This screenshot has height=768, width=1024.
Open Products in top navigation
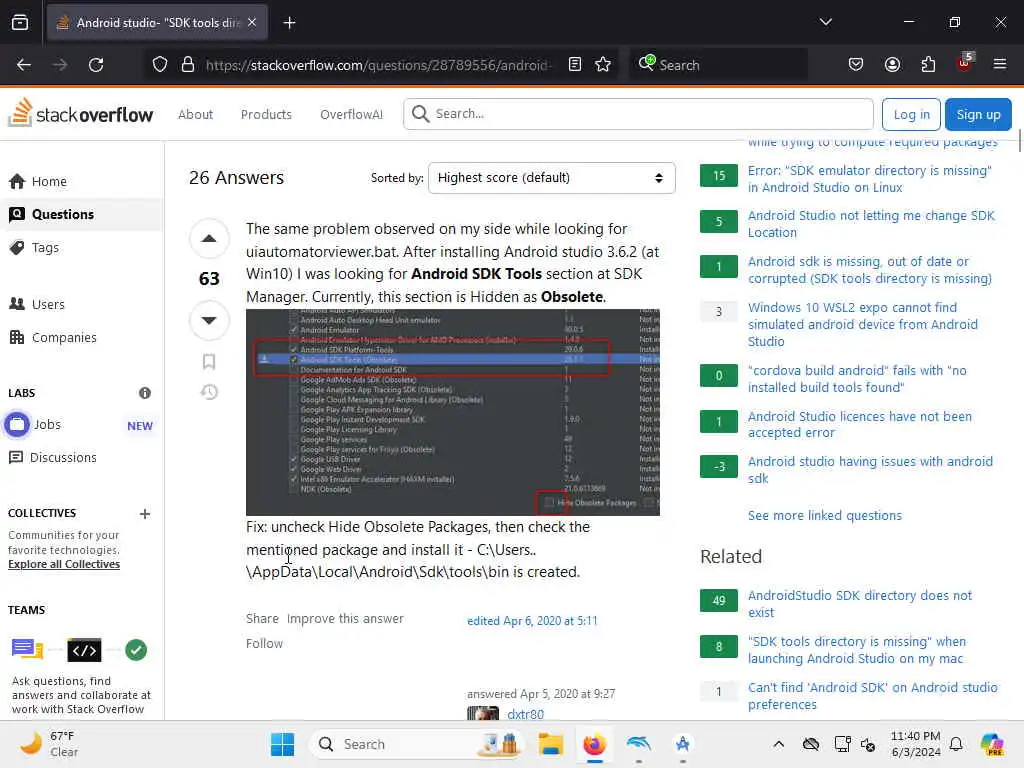point(266,114)
